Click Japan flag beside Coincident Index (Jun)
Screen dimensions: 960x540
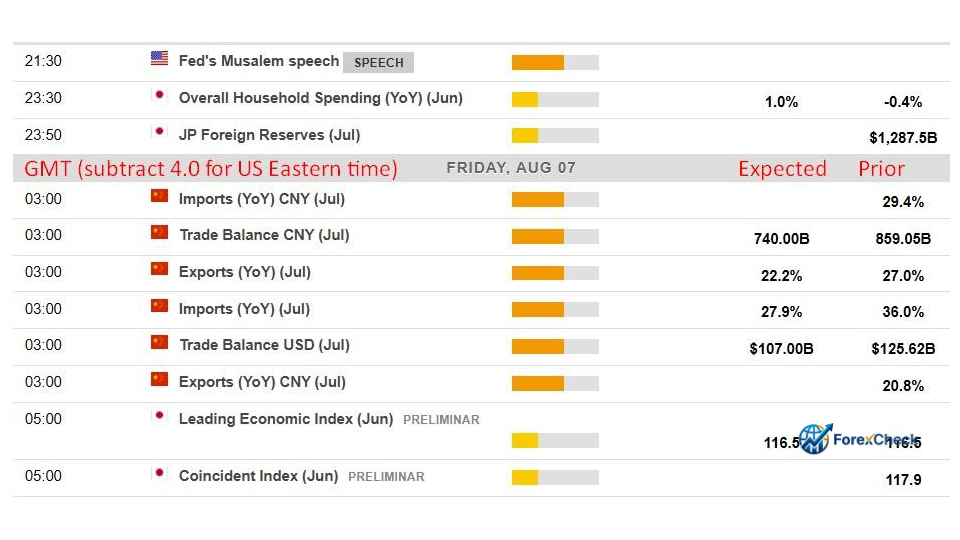(x=159, y=473)
